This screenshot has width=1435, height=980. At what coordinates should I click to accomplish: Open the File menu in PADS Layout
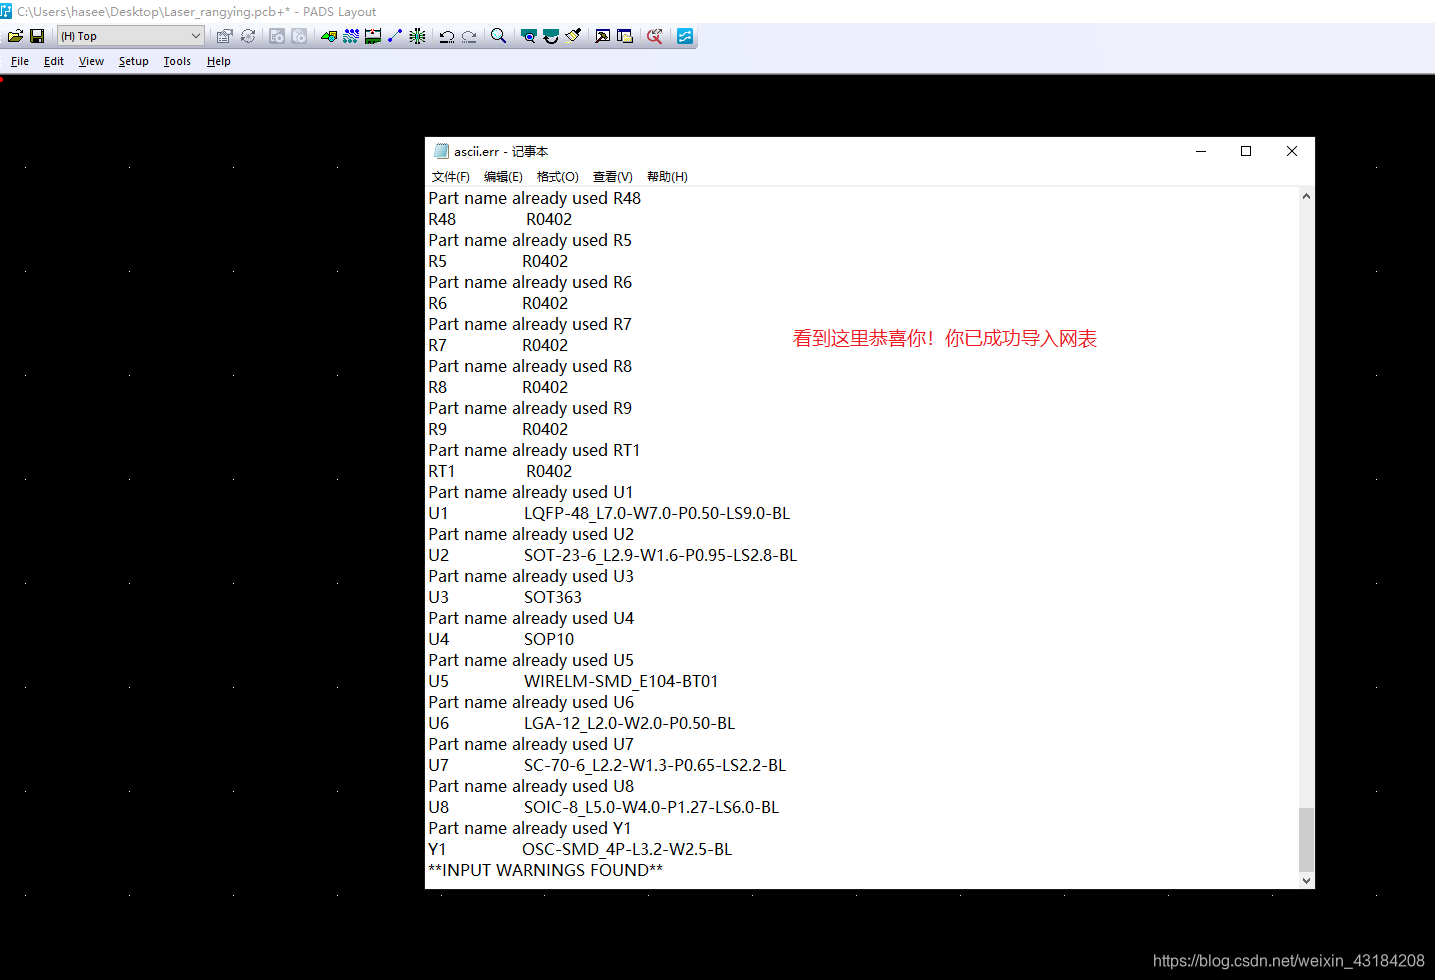pos(20,61)
